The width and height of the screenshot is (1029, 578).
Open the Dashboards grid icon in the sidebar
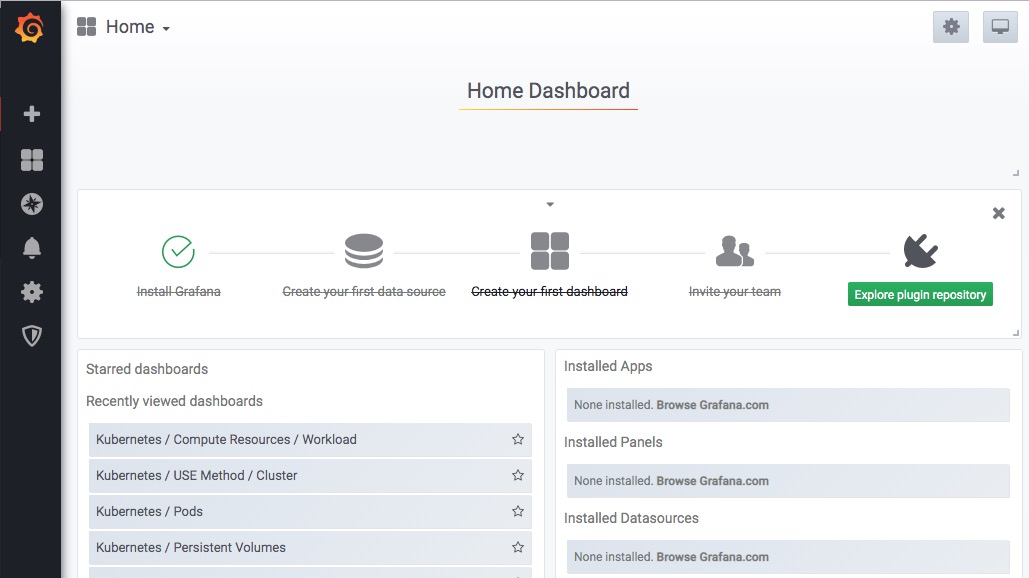click(32, 160)
